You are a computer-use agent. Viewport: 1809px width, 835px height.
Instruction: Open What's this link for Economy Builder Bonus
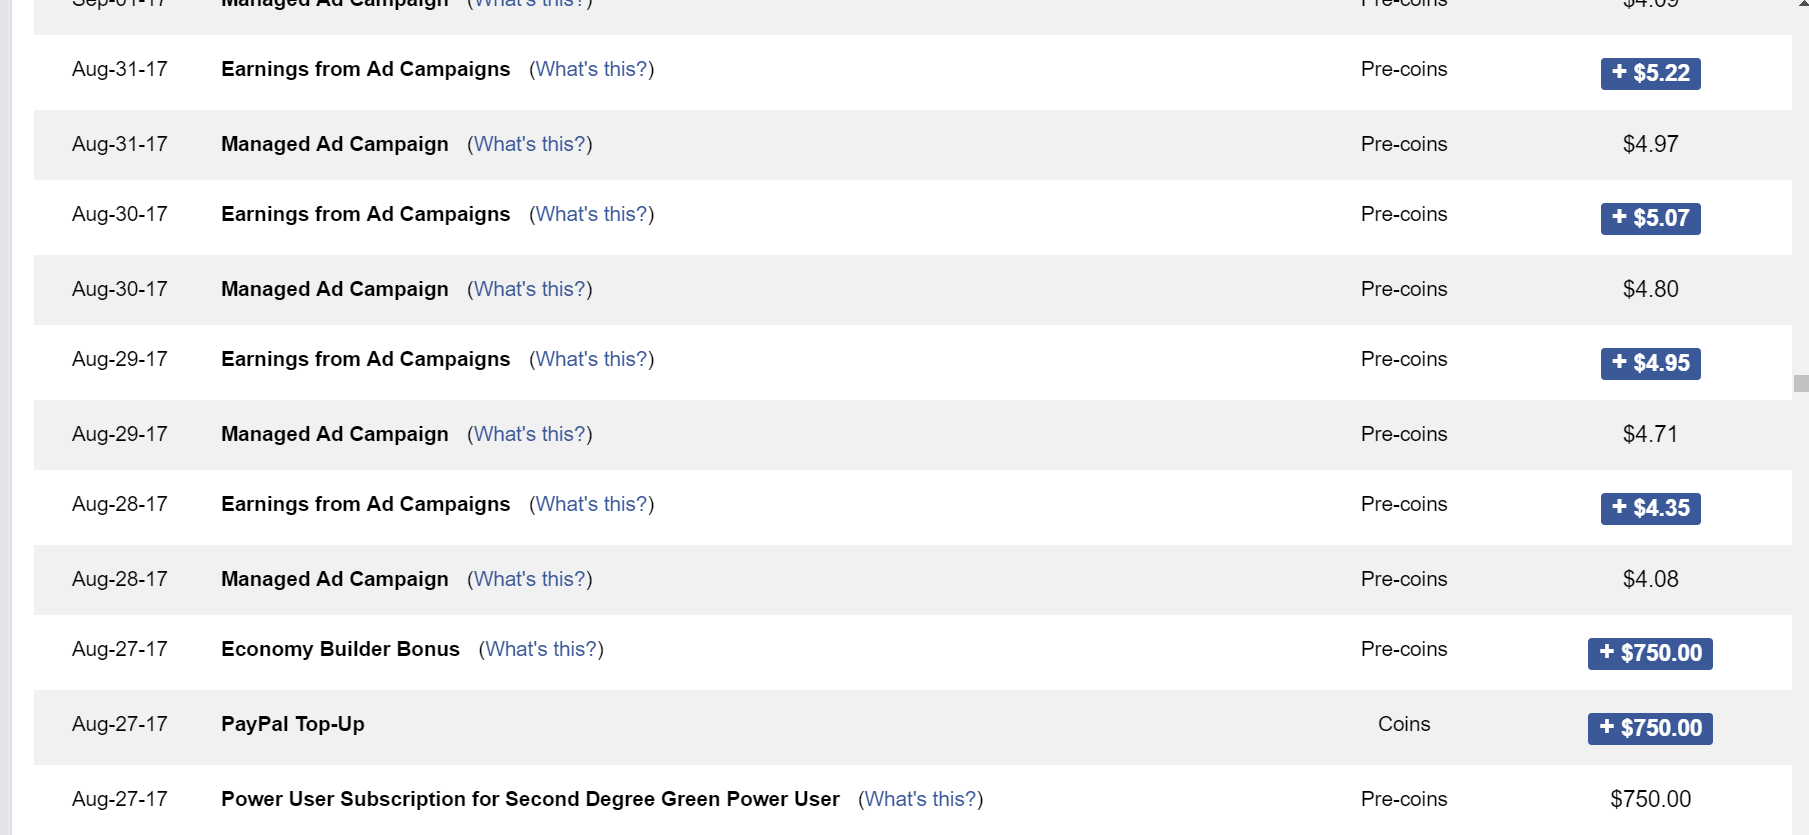coord(541,649)
